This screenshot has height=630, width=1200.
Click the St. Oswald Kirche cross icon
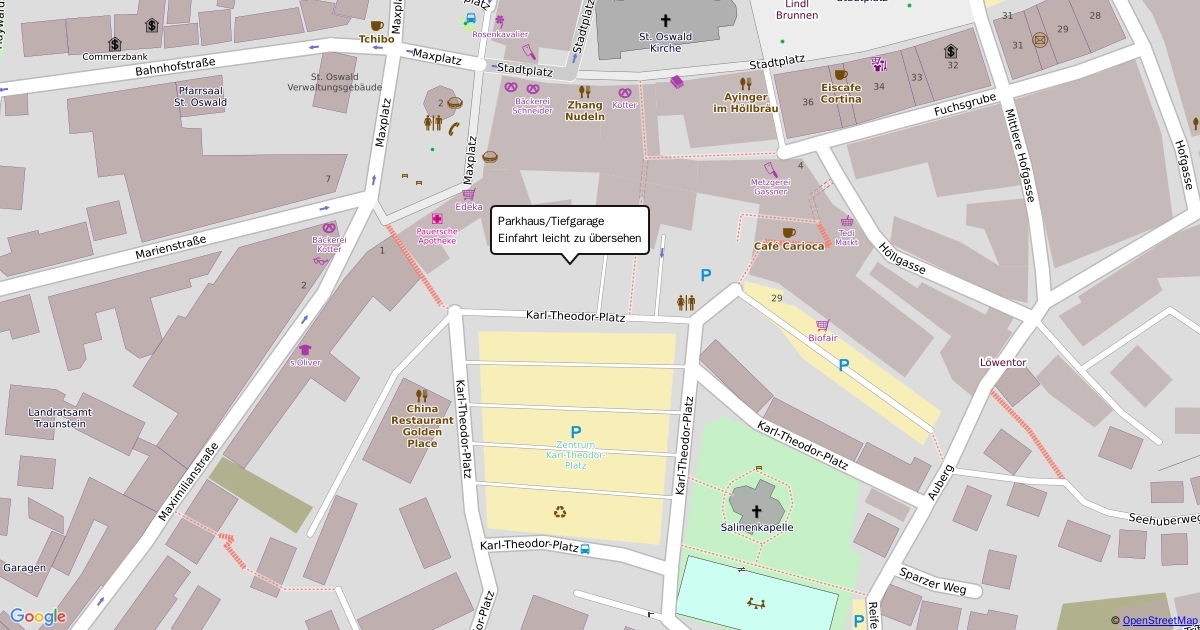coord(666,20)
